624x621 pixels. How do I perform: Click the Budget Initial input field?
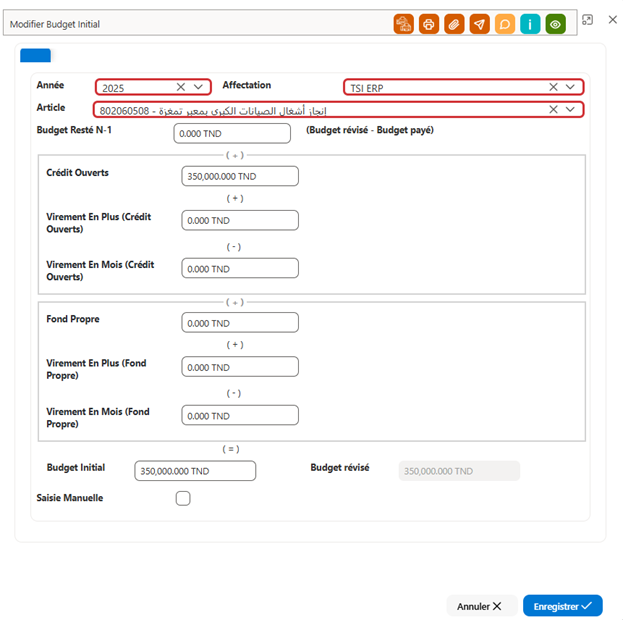[195, 471]
